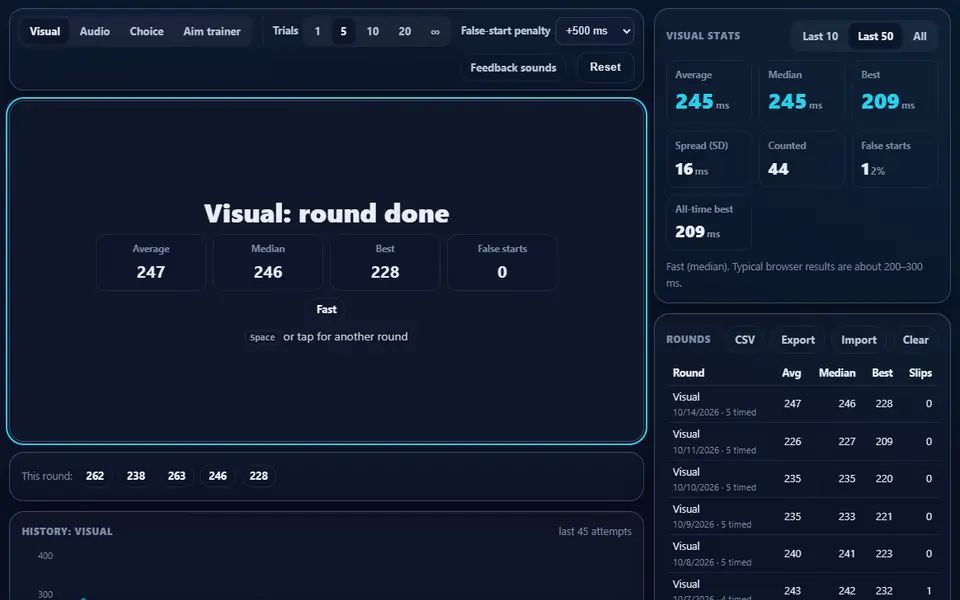Select the 10/8/2026 Visual round row
This screenshot has height=600, width=960.
pyautogui.click(x=803, y=553)
